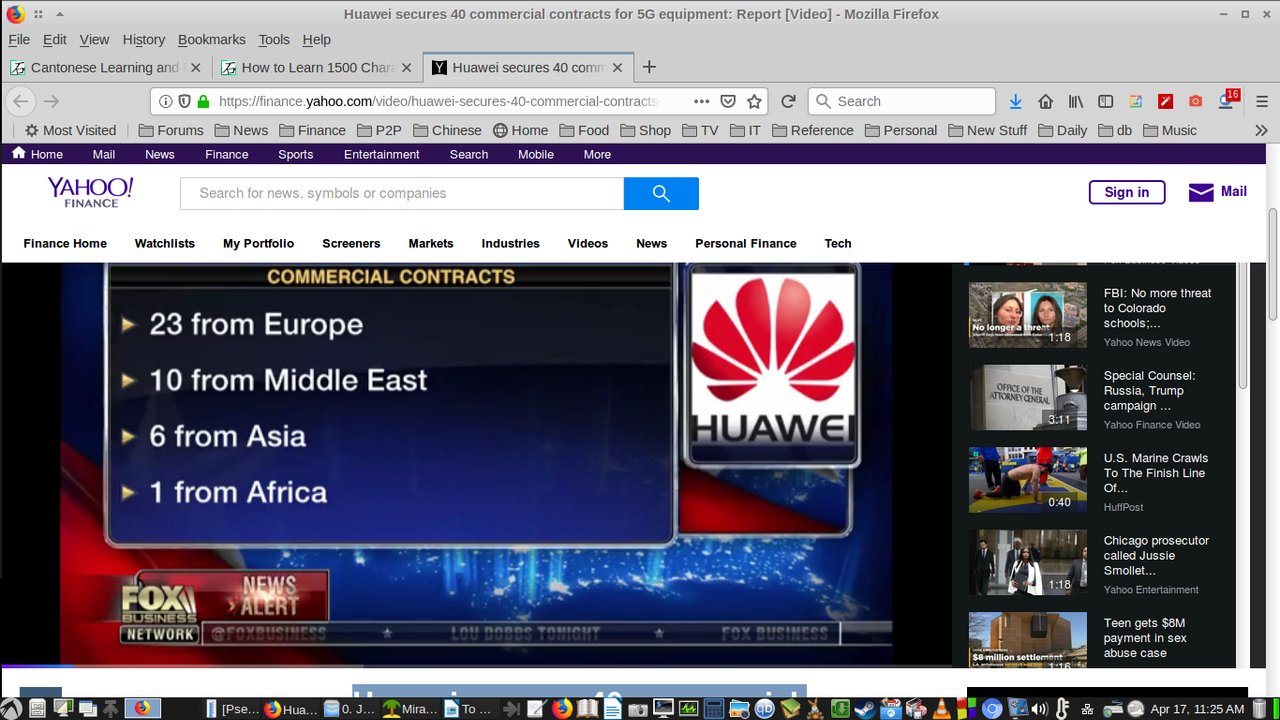Open the calculator from the taskbar

click(x=714, y=708)
